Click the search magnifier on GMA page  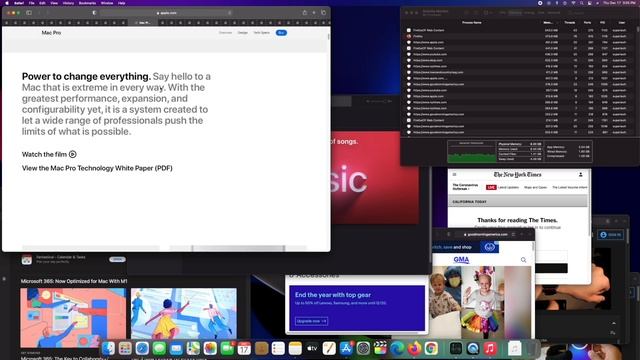tap(523, 260)
